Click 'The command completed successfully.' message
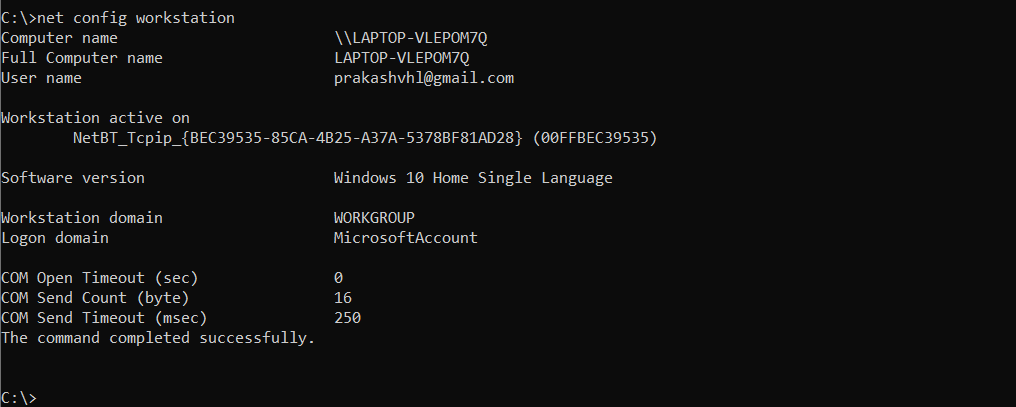1016x407 pixels. coord(158,338)
